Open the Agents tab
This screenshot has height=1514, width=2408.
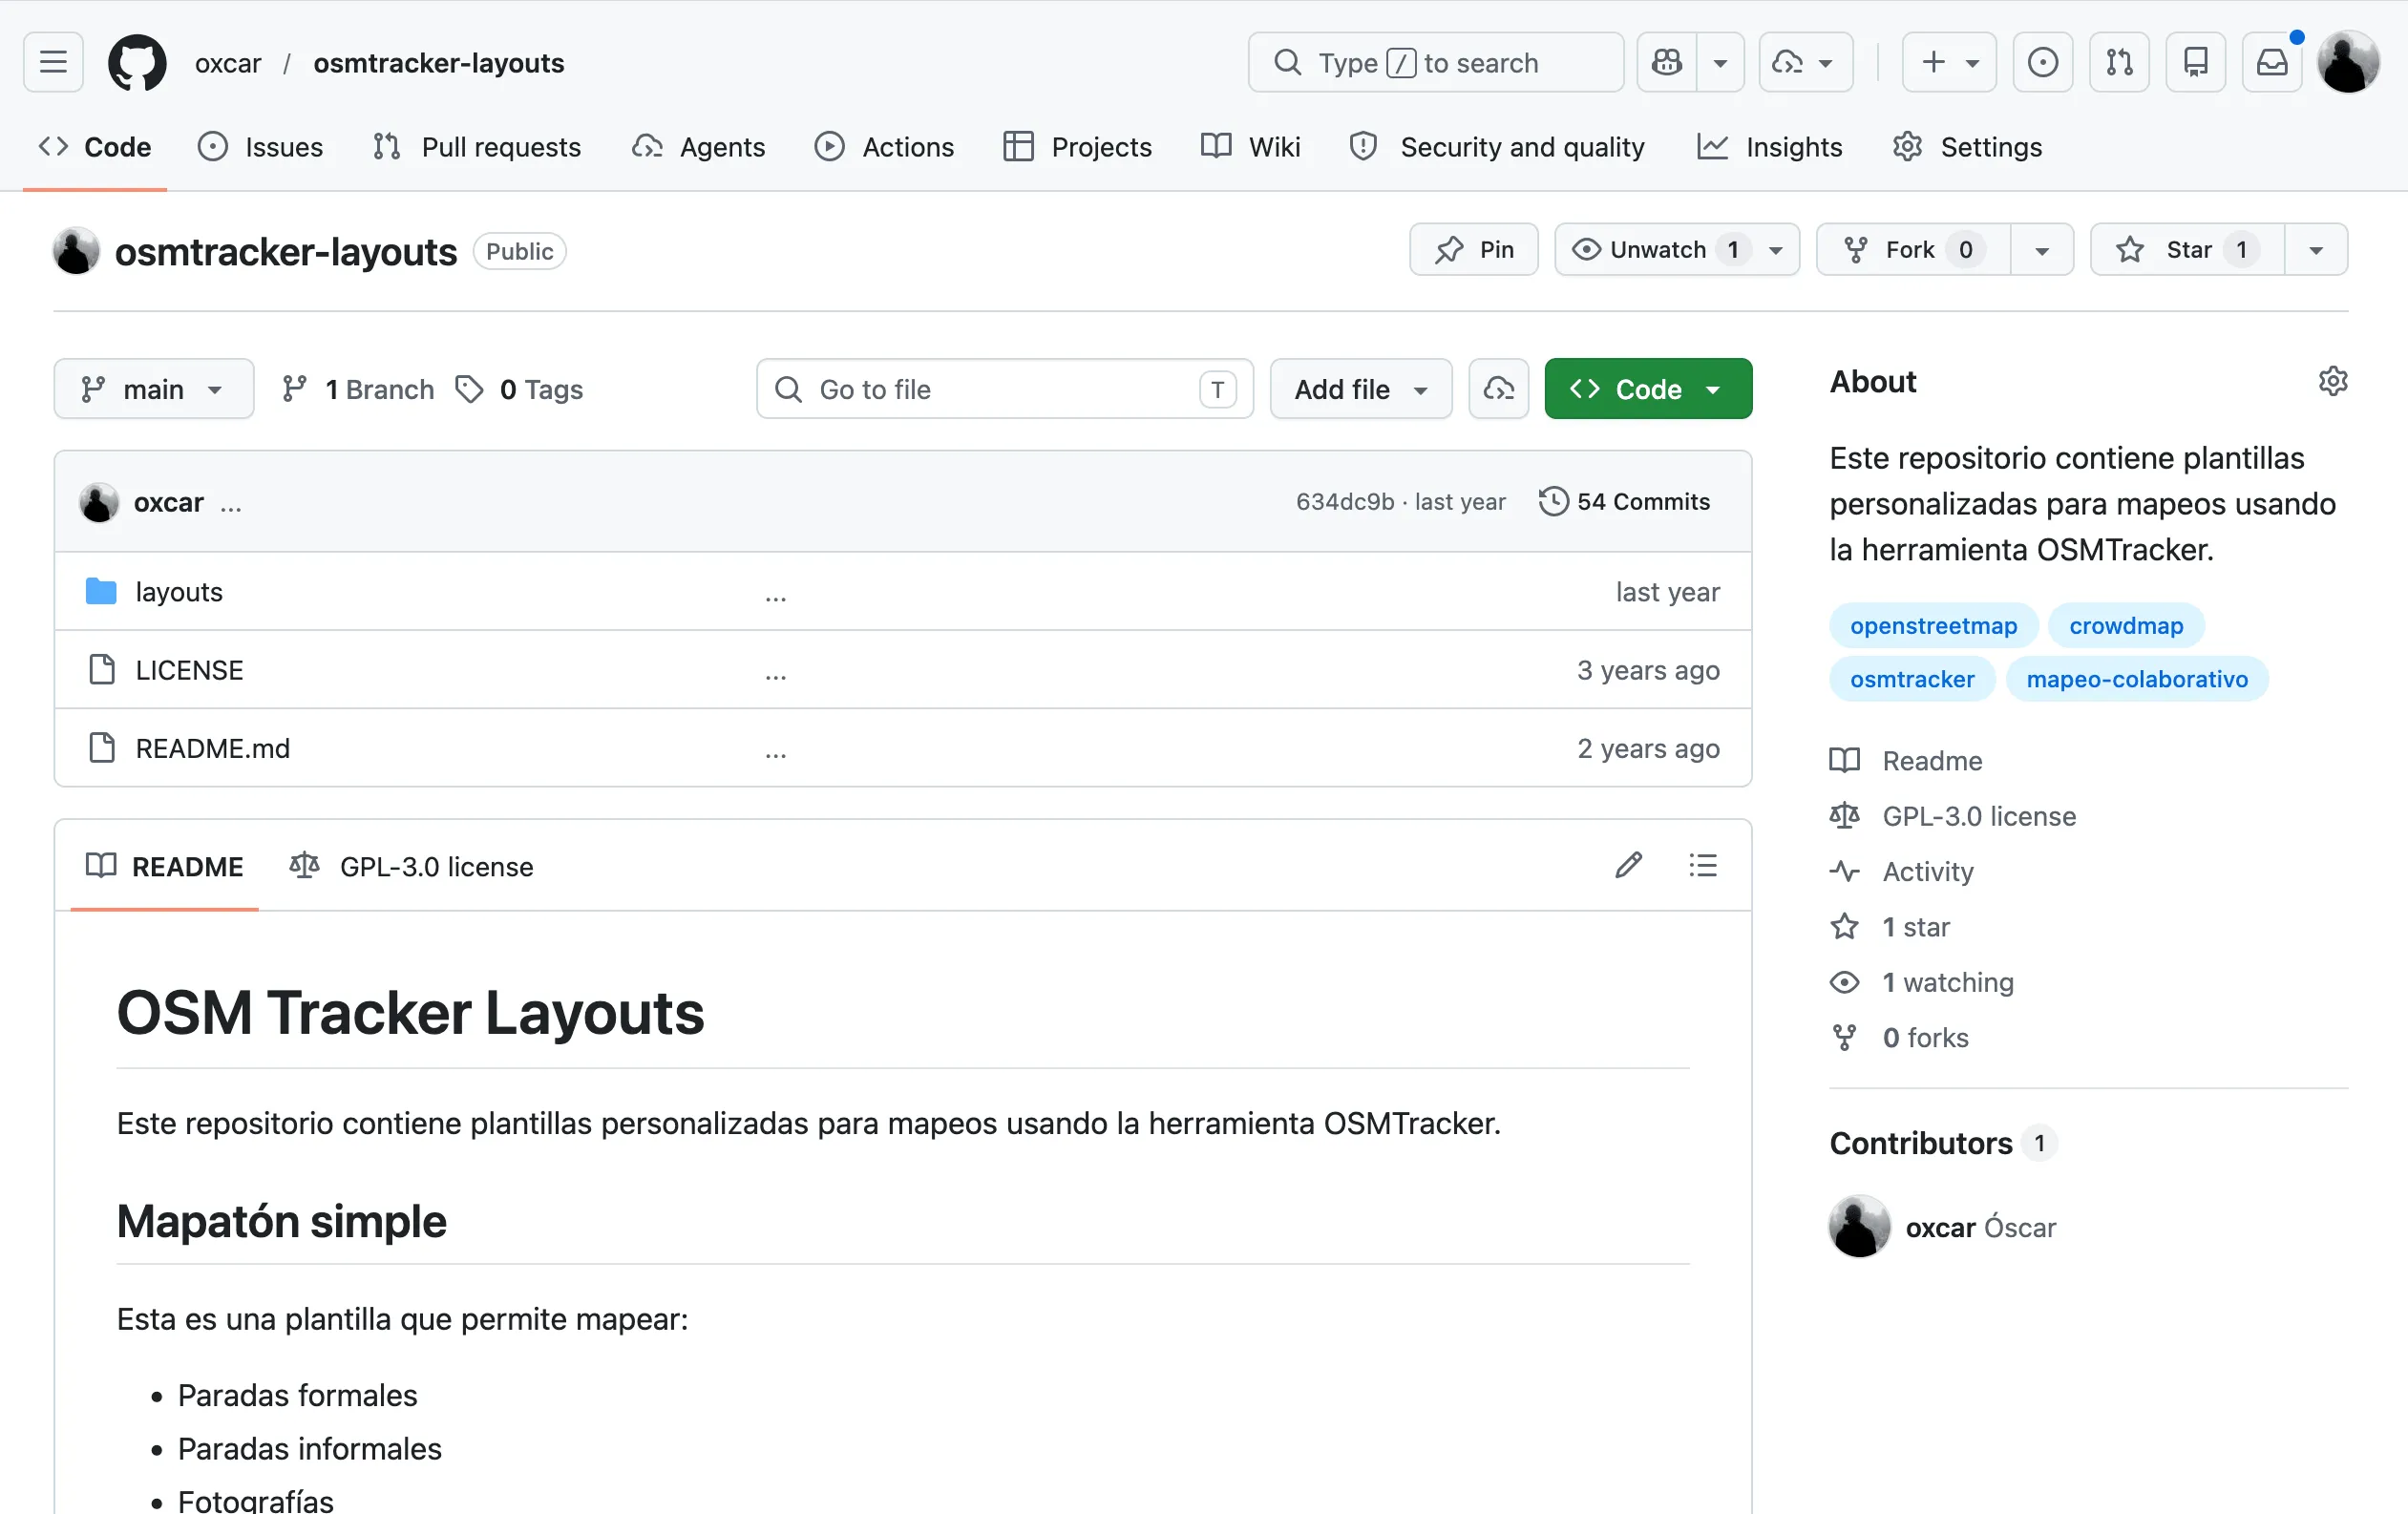(698, 147)
